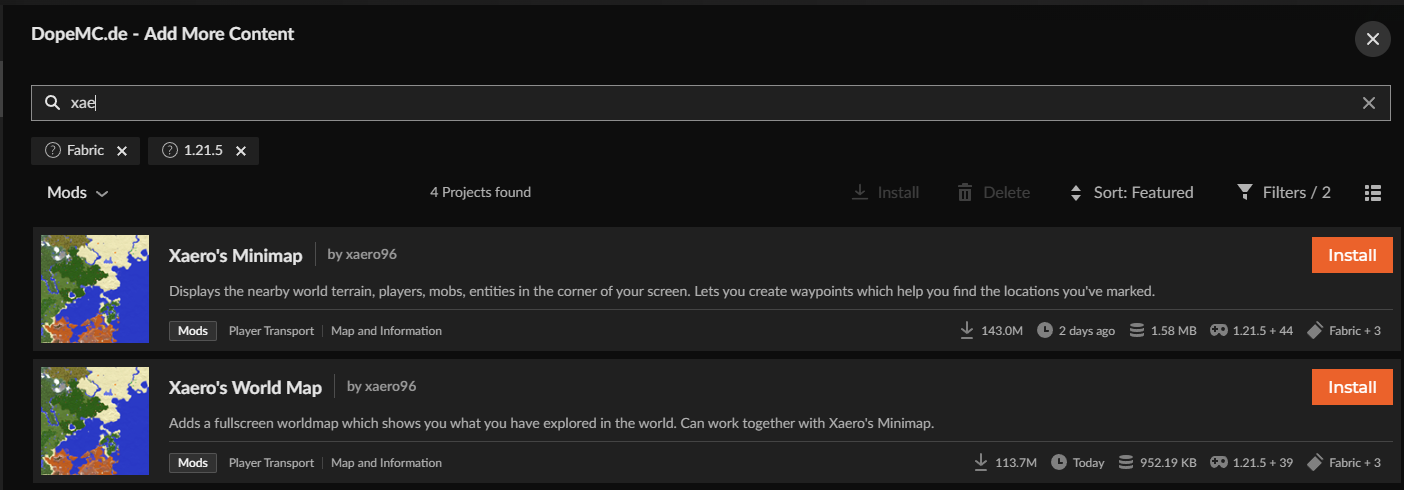Select Player Transport category on World Map row

[x=271, y=463]
